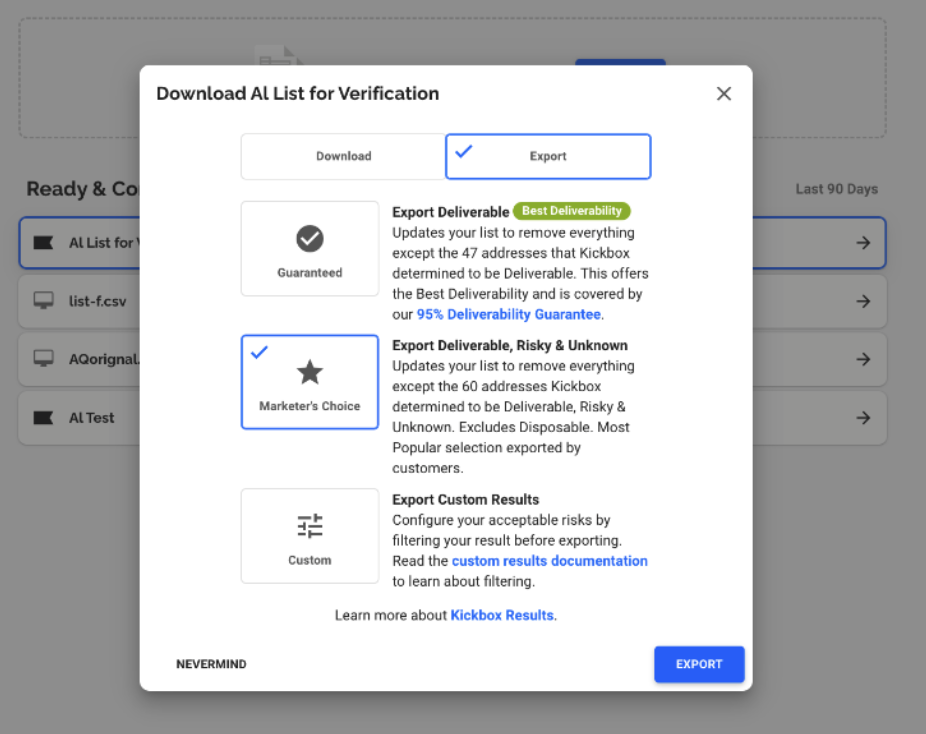The width and height of the screenshot is (926, 734).
Task: Open the custom results documentation link
Action: pyautogui.click(x=549, y=560)
